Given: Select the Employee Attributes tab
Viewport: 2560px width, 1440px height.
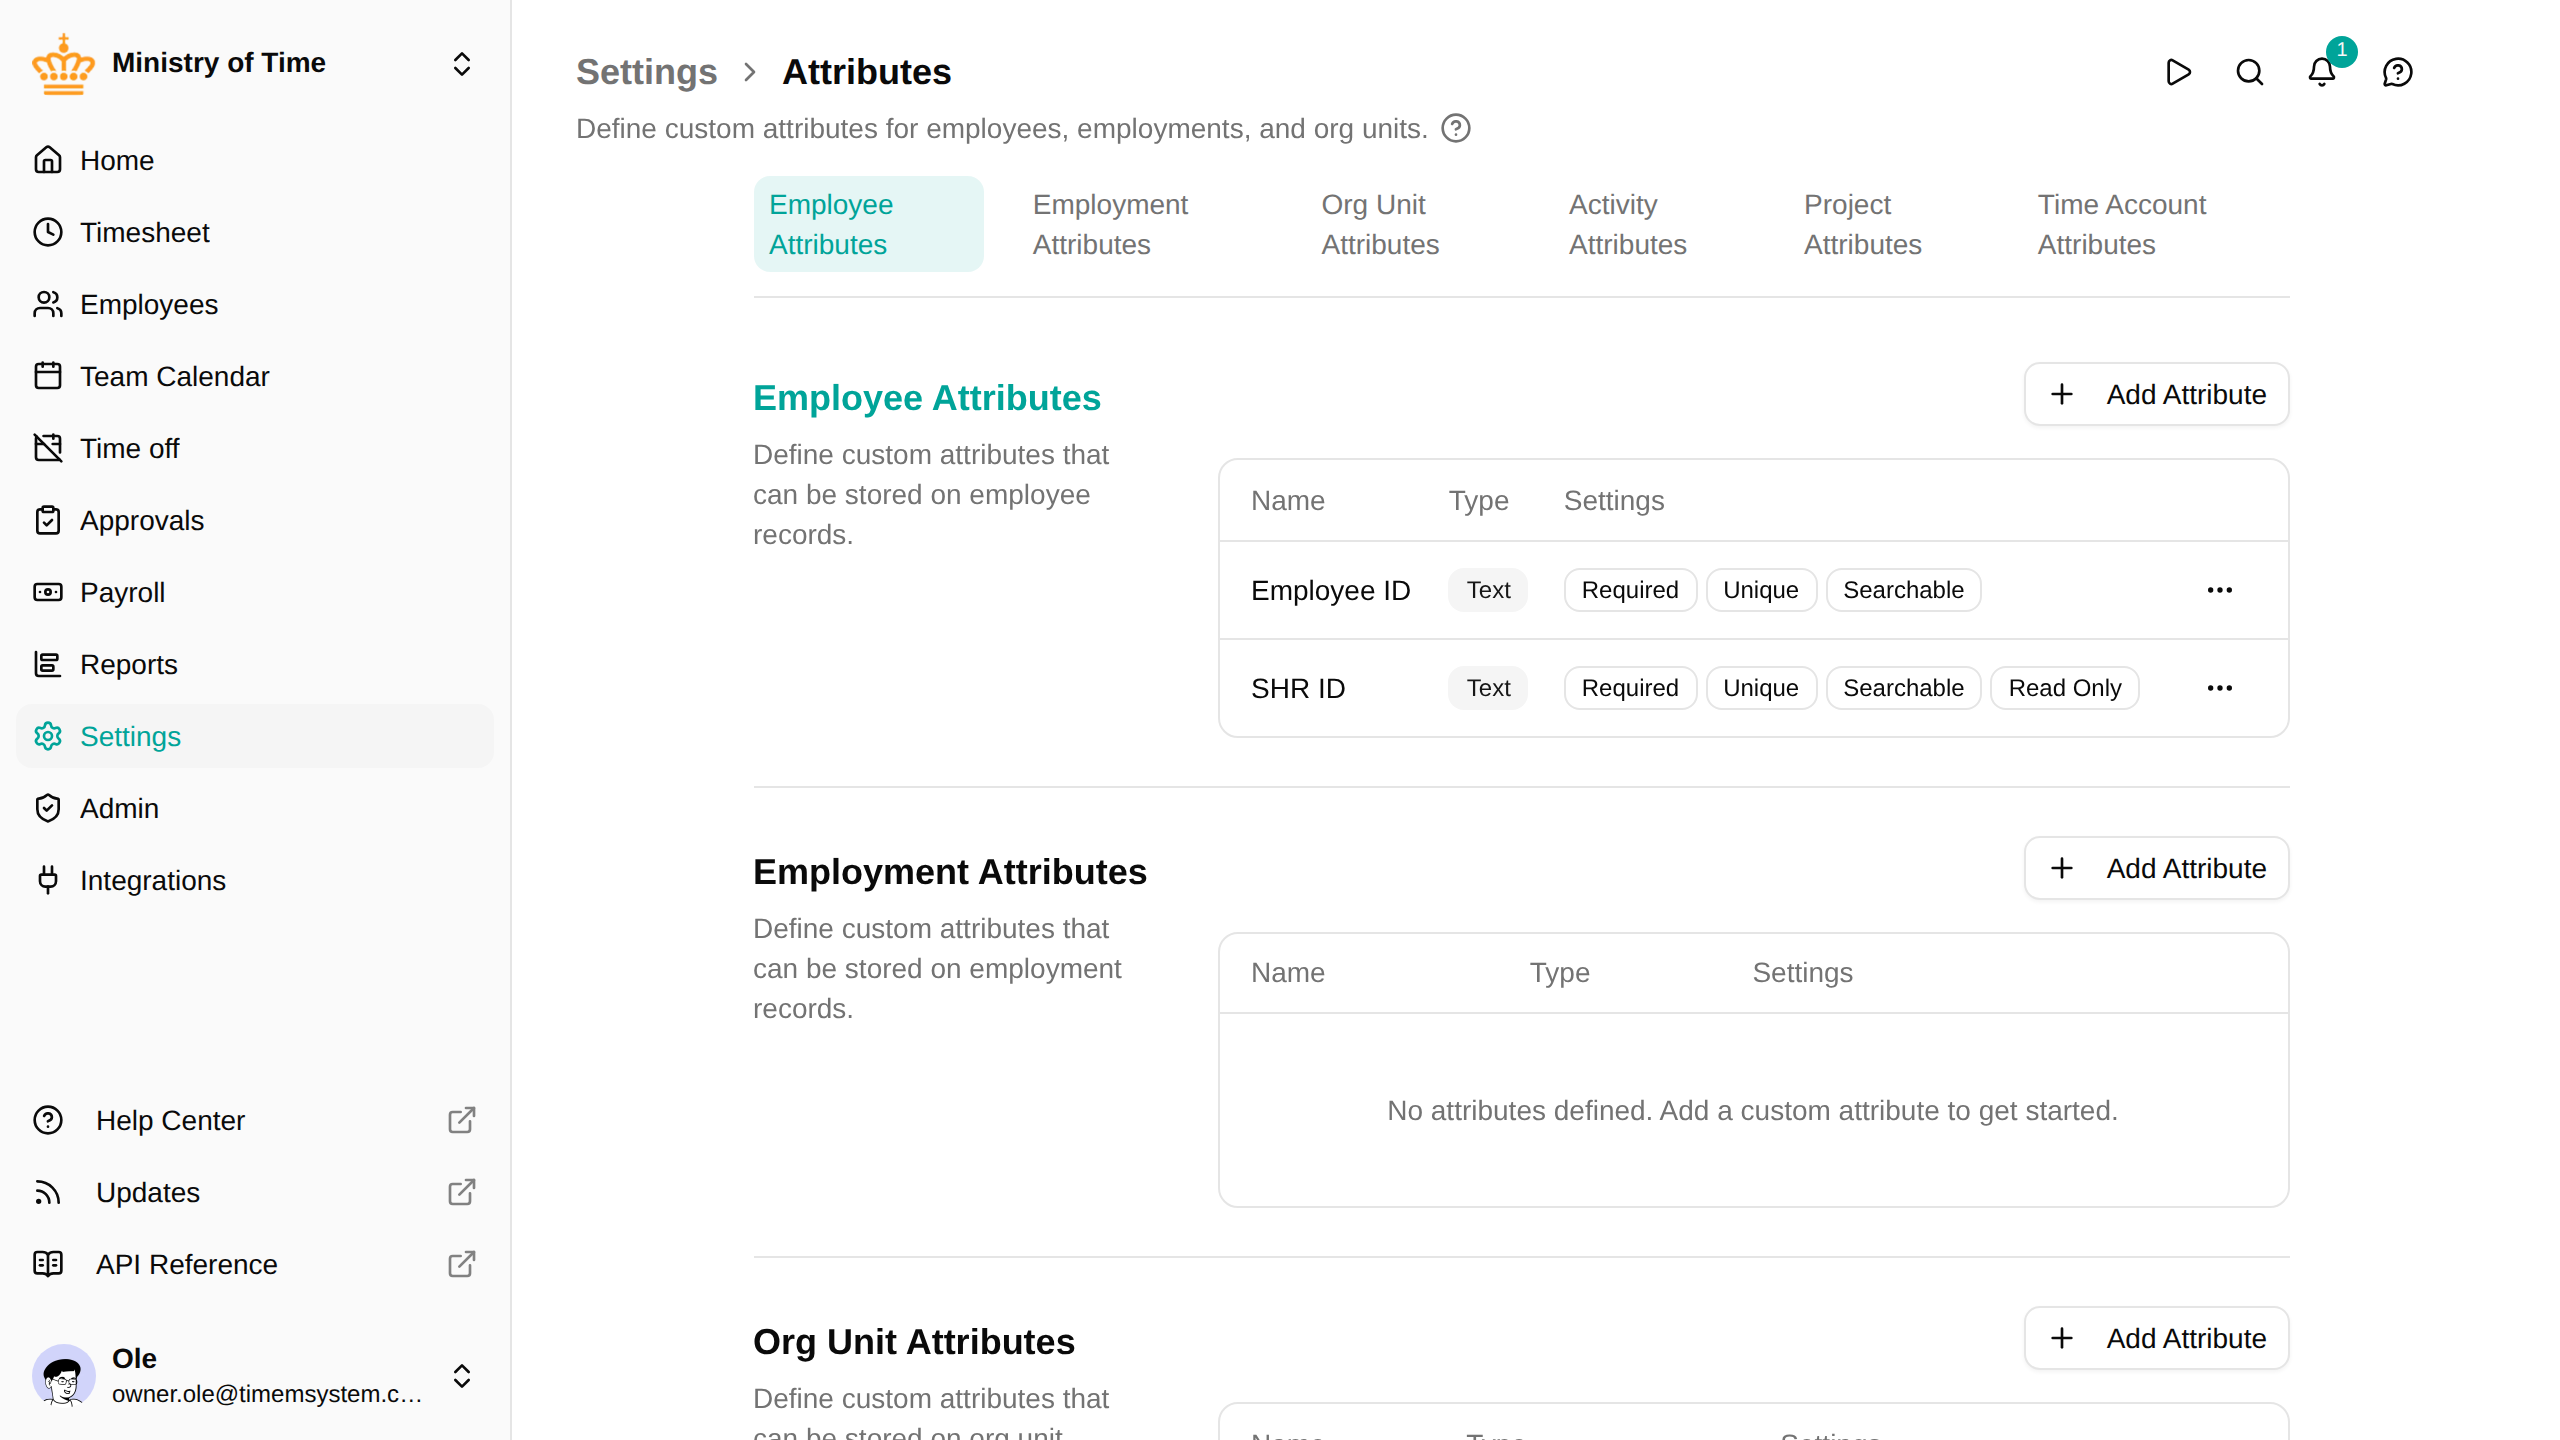Looking at the screenshot, I should point(868,224).
